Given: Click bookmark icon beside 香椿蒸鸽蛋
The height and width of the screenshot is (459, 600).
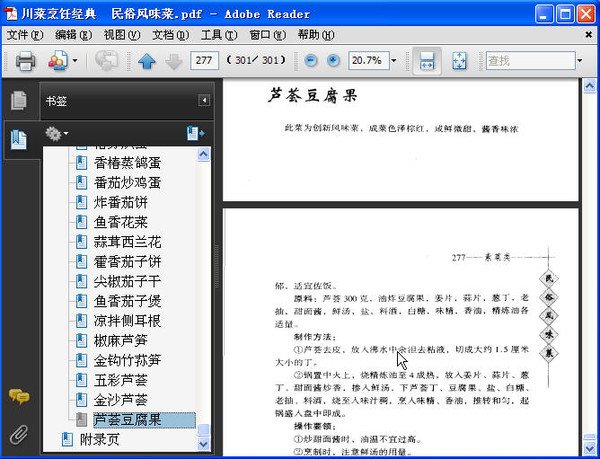Looking at the screenshot, I should point(81,163).
